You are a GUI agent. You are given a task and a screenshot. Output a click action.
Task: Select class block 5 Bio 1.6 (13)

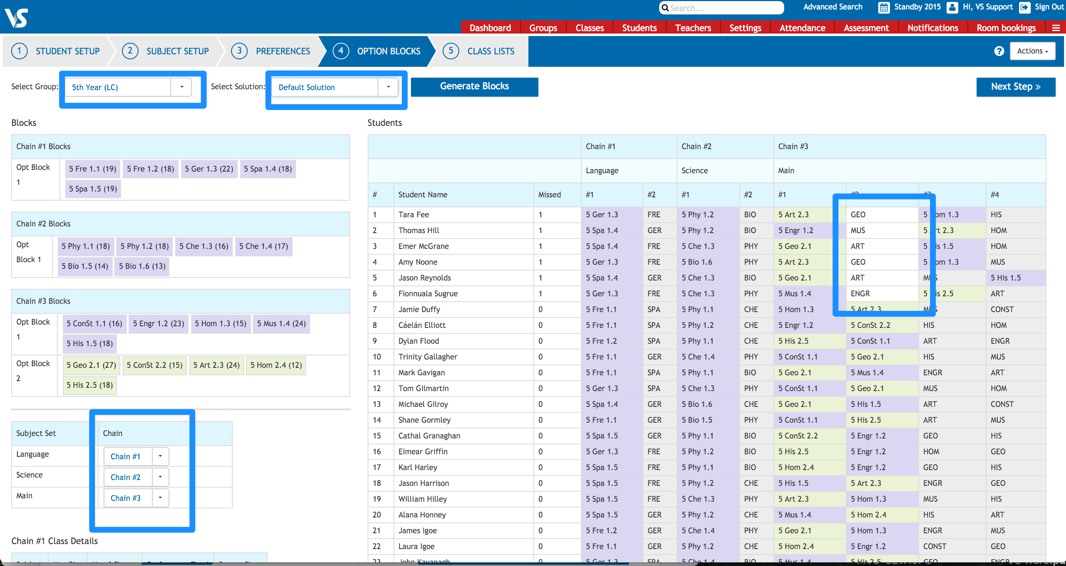click(x=141, y=266)
